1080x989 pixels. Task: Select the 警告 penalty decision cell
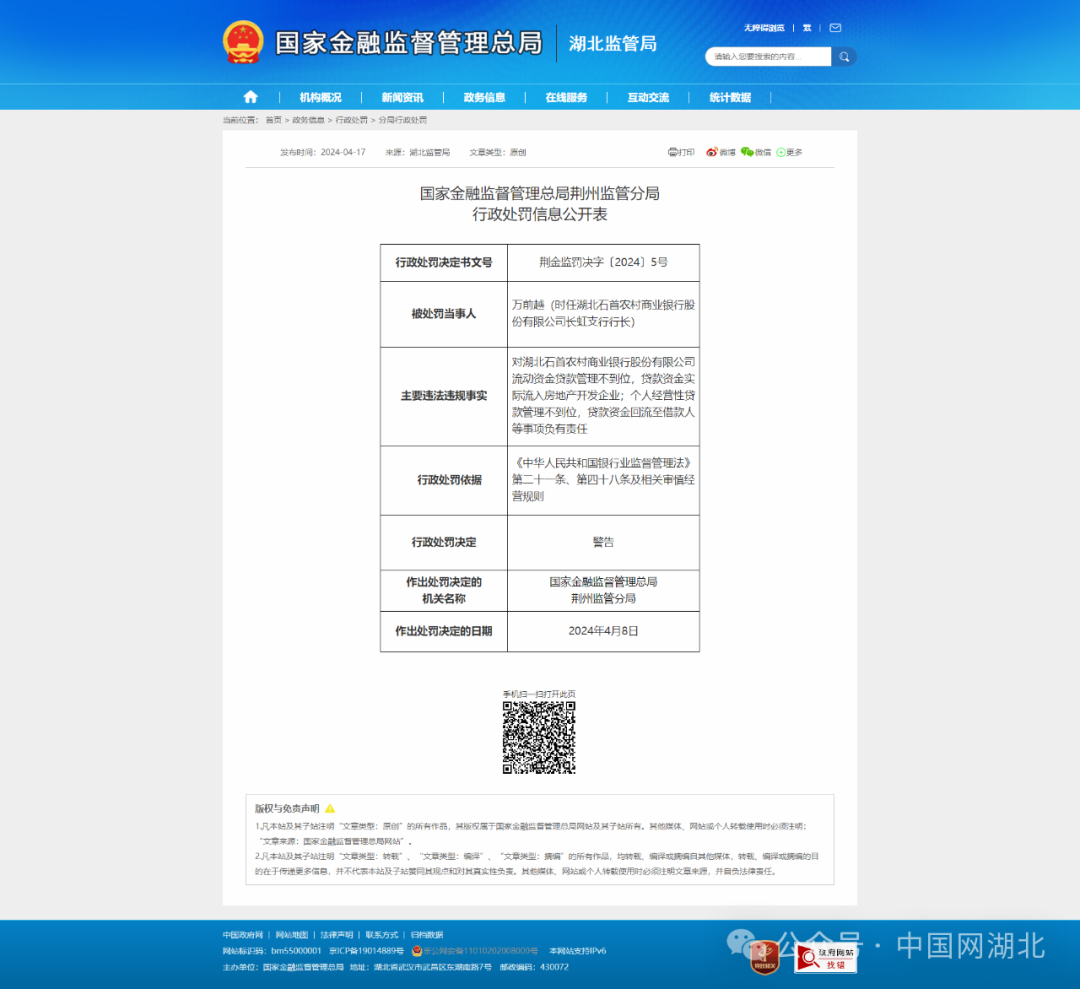603,542
